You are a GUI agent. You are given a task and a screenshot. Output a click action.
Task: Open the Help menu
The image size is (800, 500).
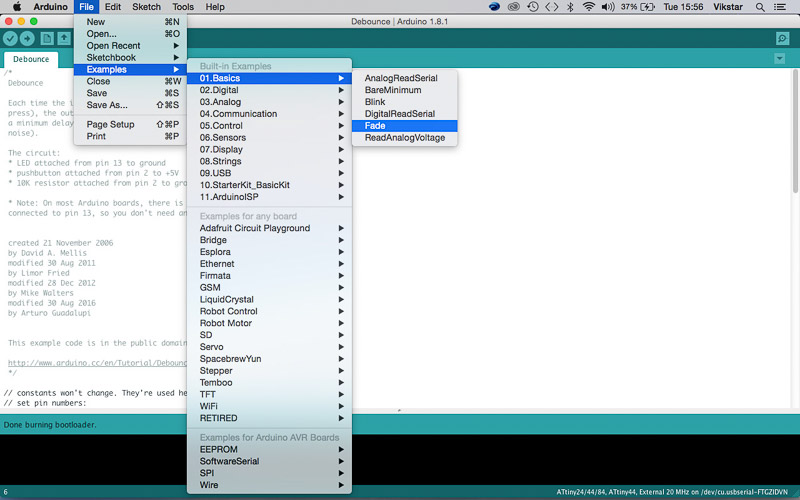coord(215,7)
